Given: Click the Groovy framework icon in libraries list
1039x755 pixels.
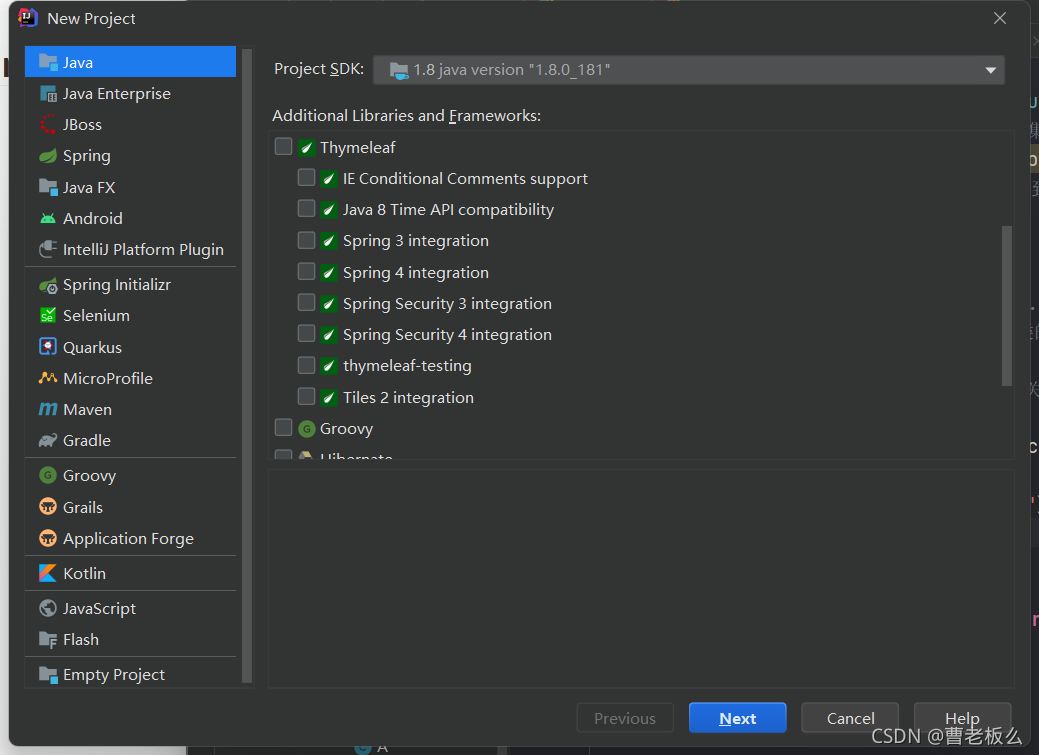Looking at the screenshot, I should 306,429.
